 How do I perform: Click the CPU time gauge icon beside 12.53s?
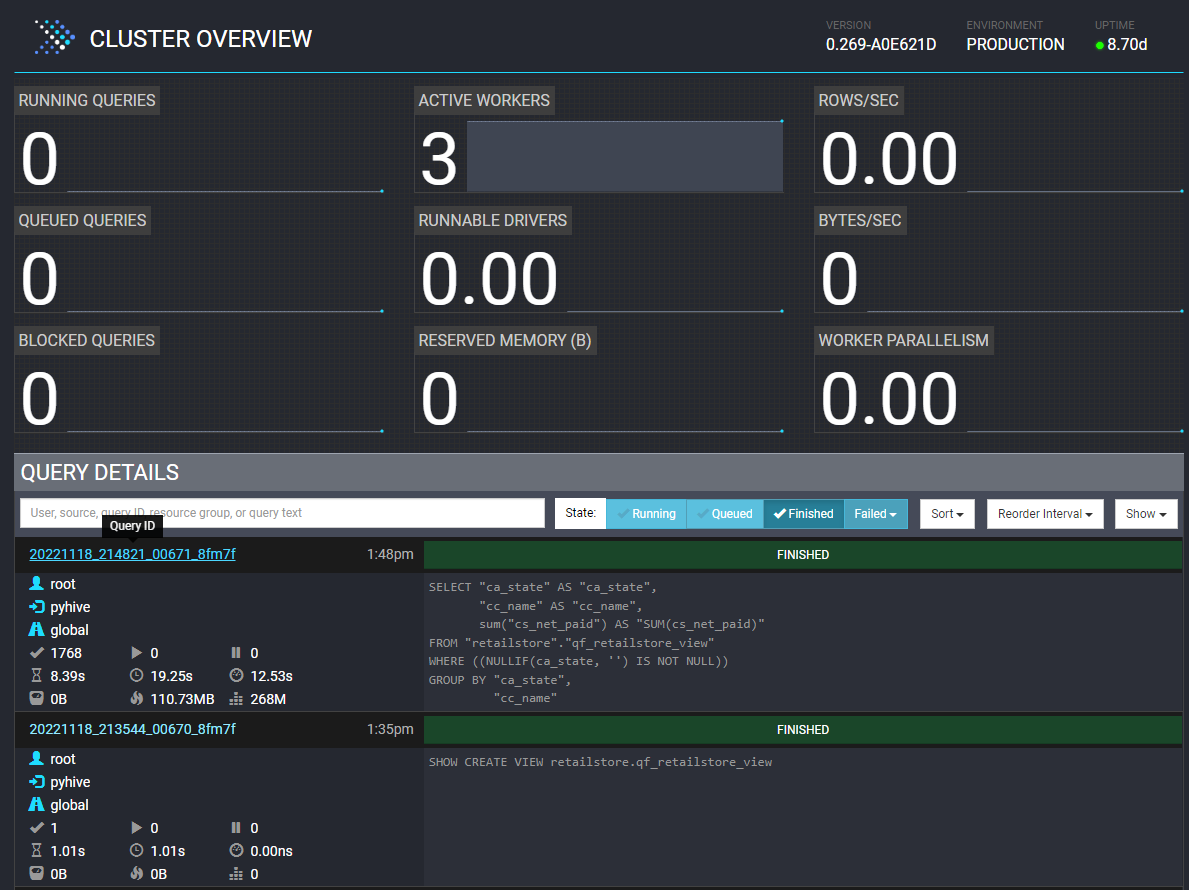point(236,675)
